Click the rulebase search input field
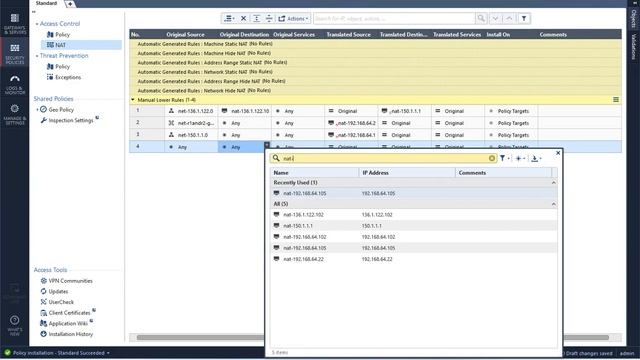The image size is (640, 360). (x=394, y=18)
